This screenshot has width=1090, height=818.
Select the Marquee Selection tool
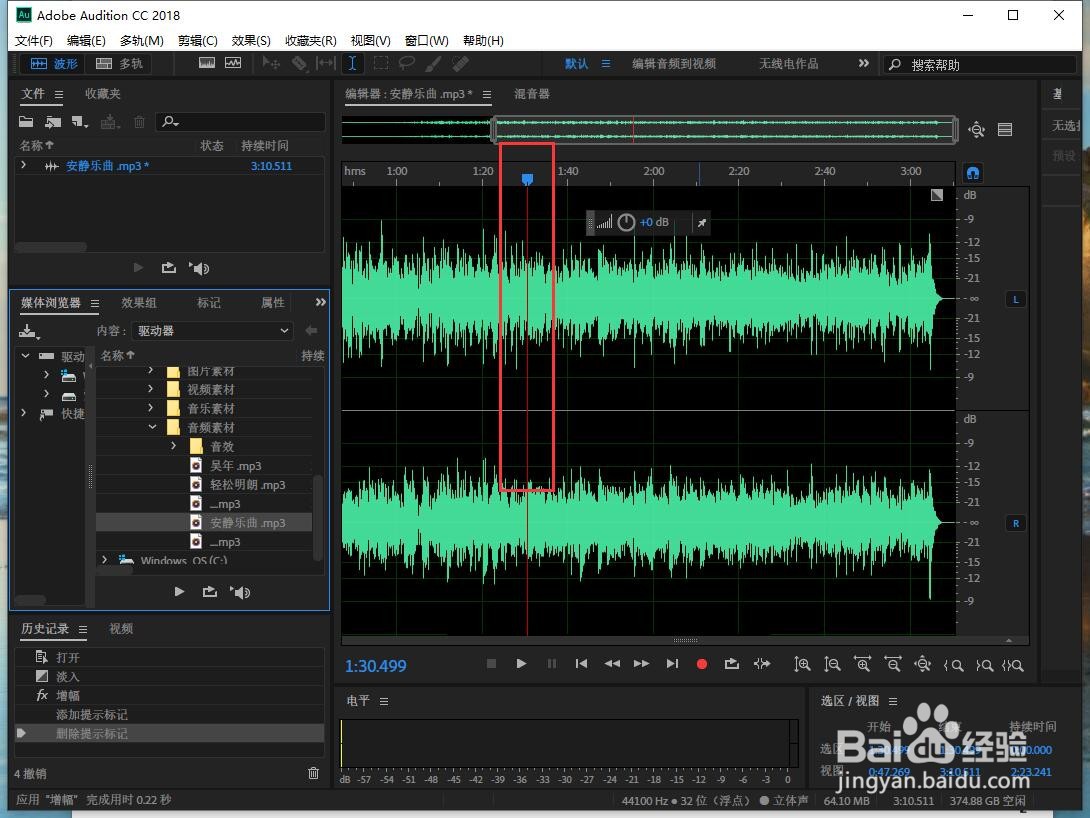point(380,64)
